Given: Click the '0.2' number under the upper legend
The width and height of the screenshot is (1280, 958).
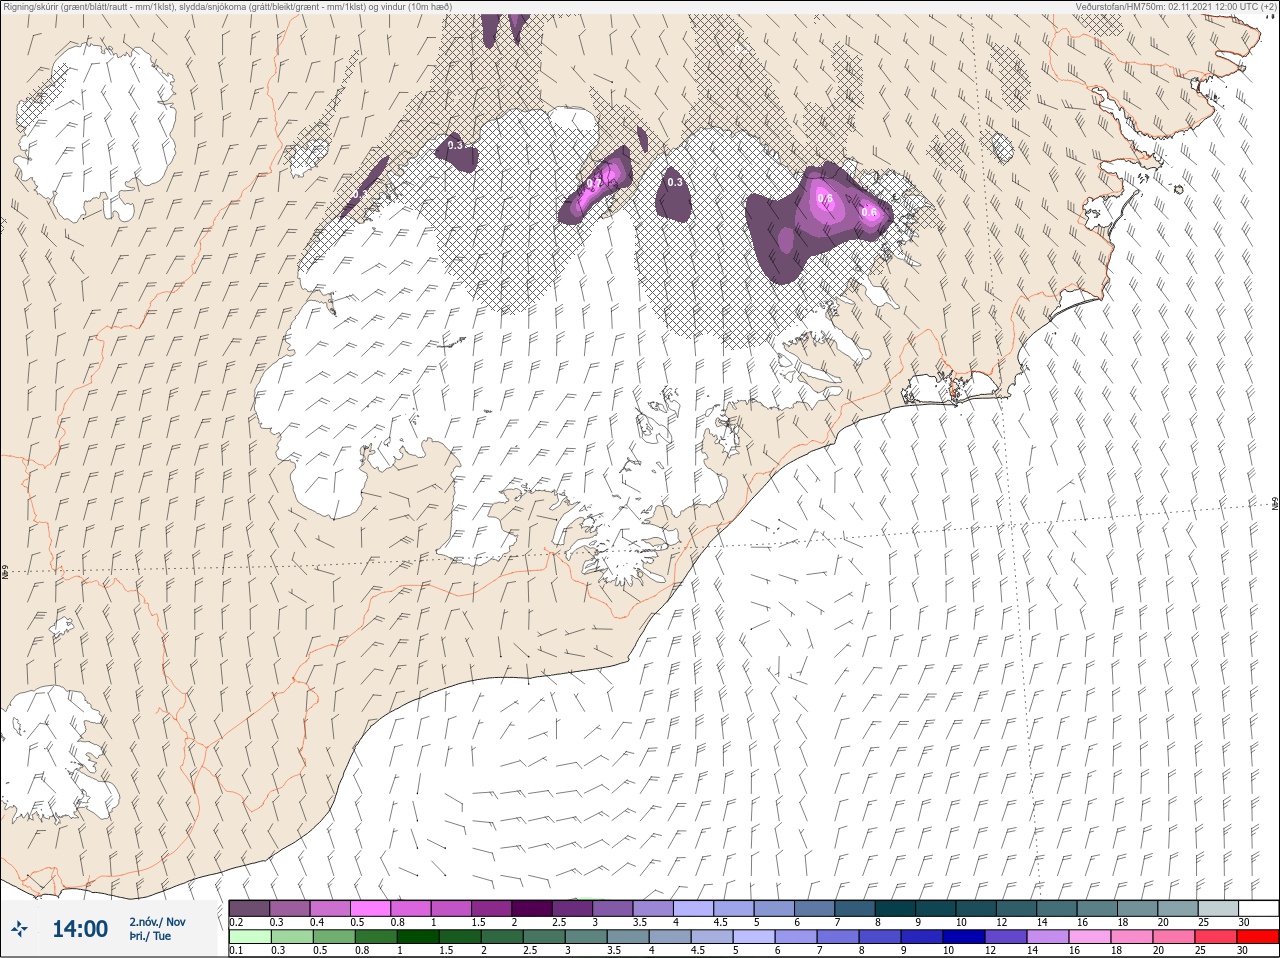Looking at the screenshot, I should pyautogui.click(x=236, y=922).
